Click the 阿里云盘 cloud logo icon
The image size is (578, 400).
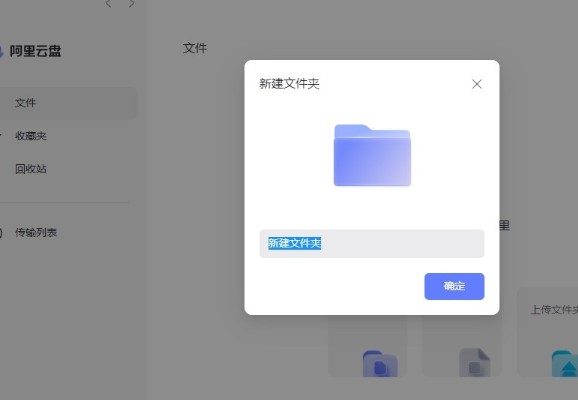1,52
